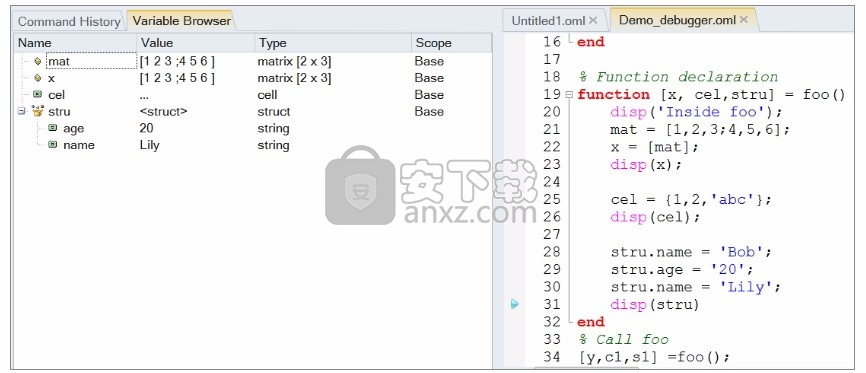This screenshot has width=866, height=373.
Task: Click the cel variable cell icon
Action: tap(38, 94)
